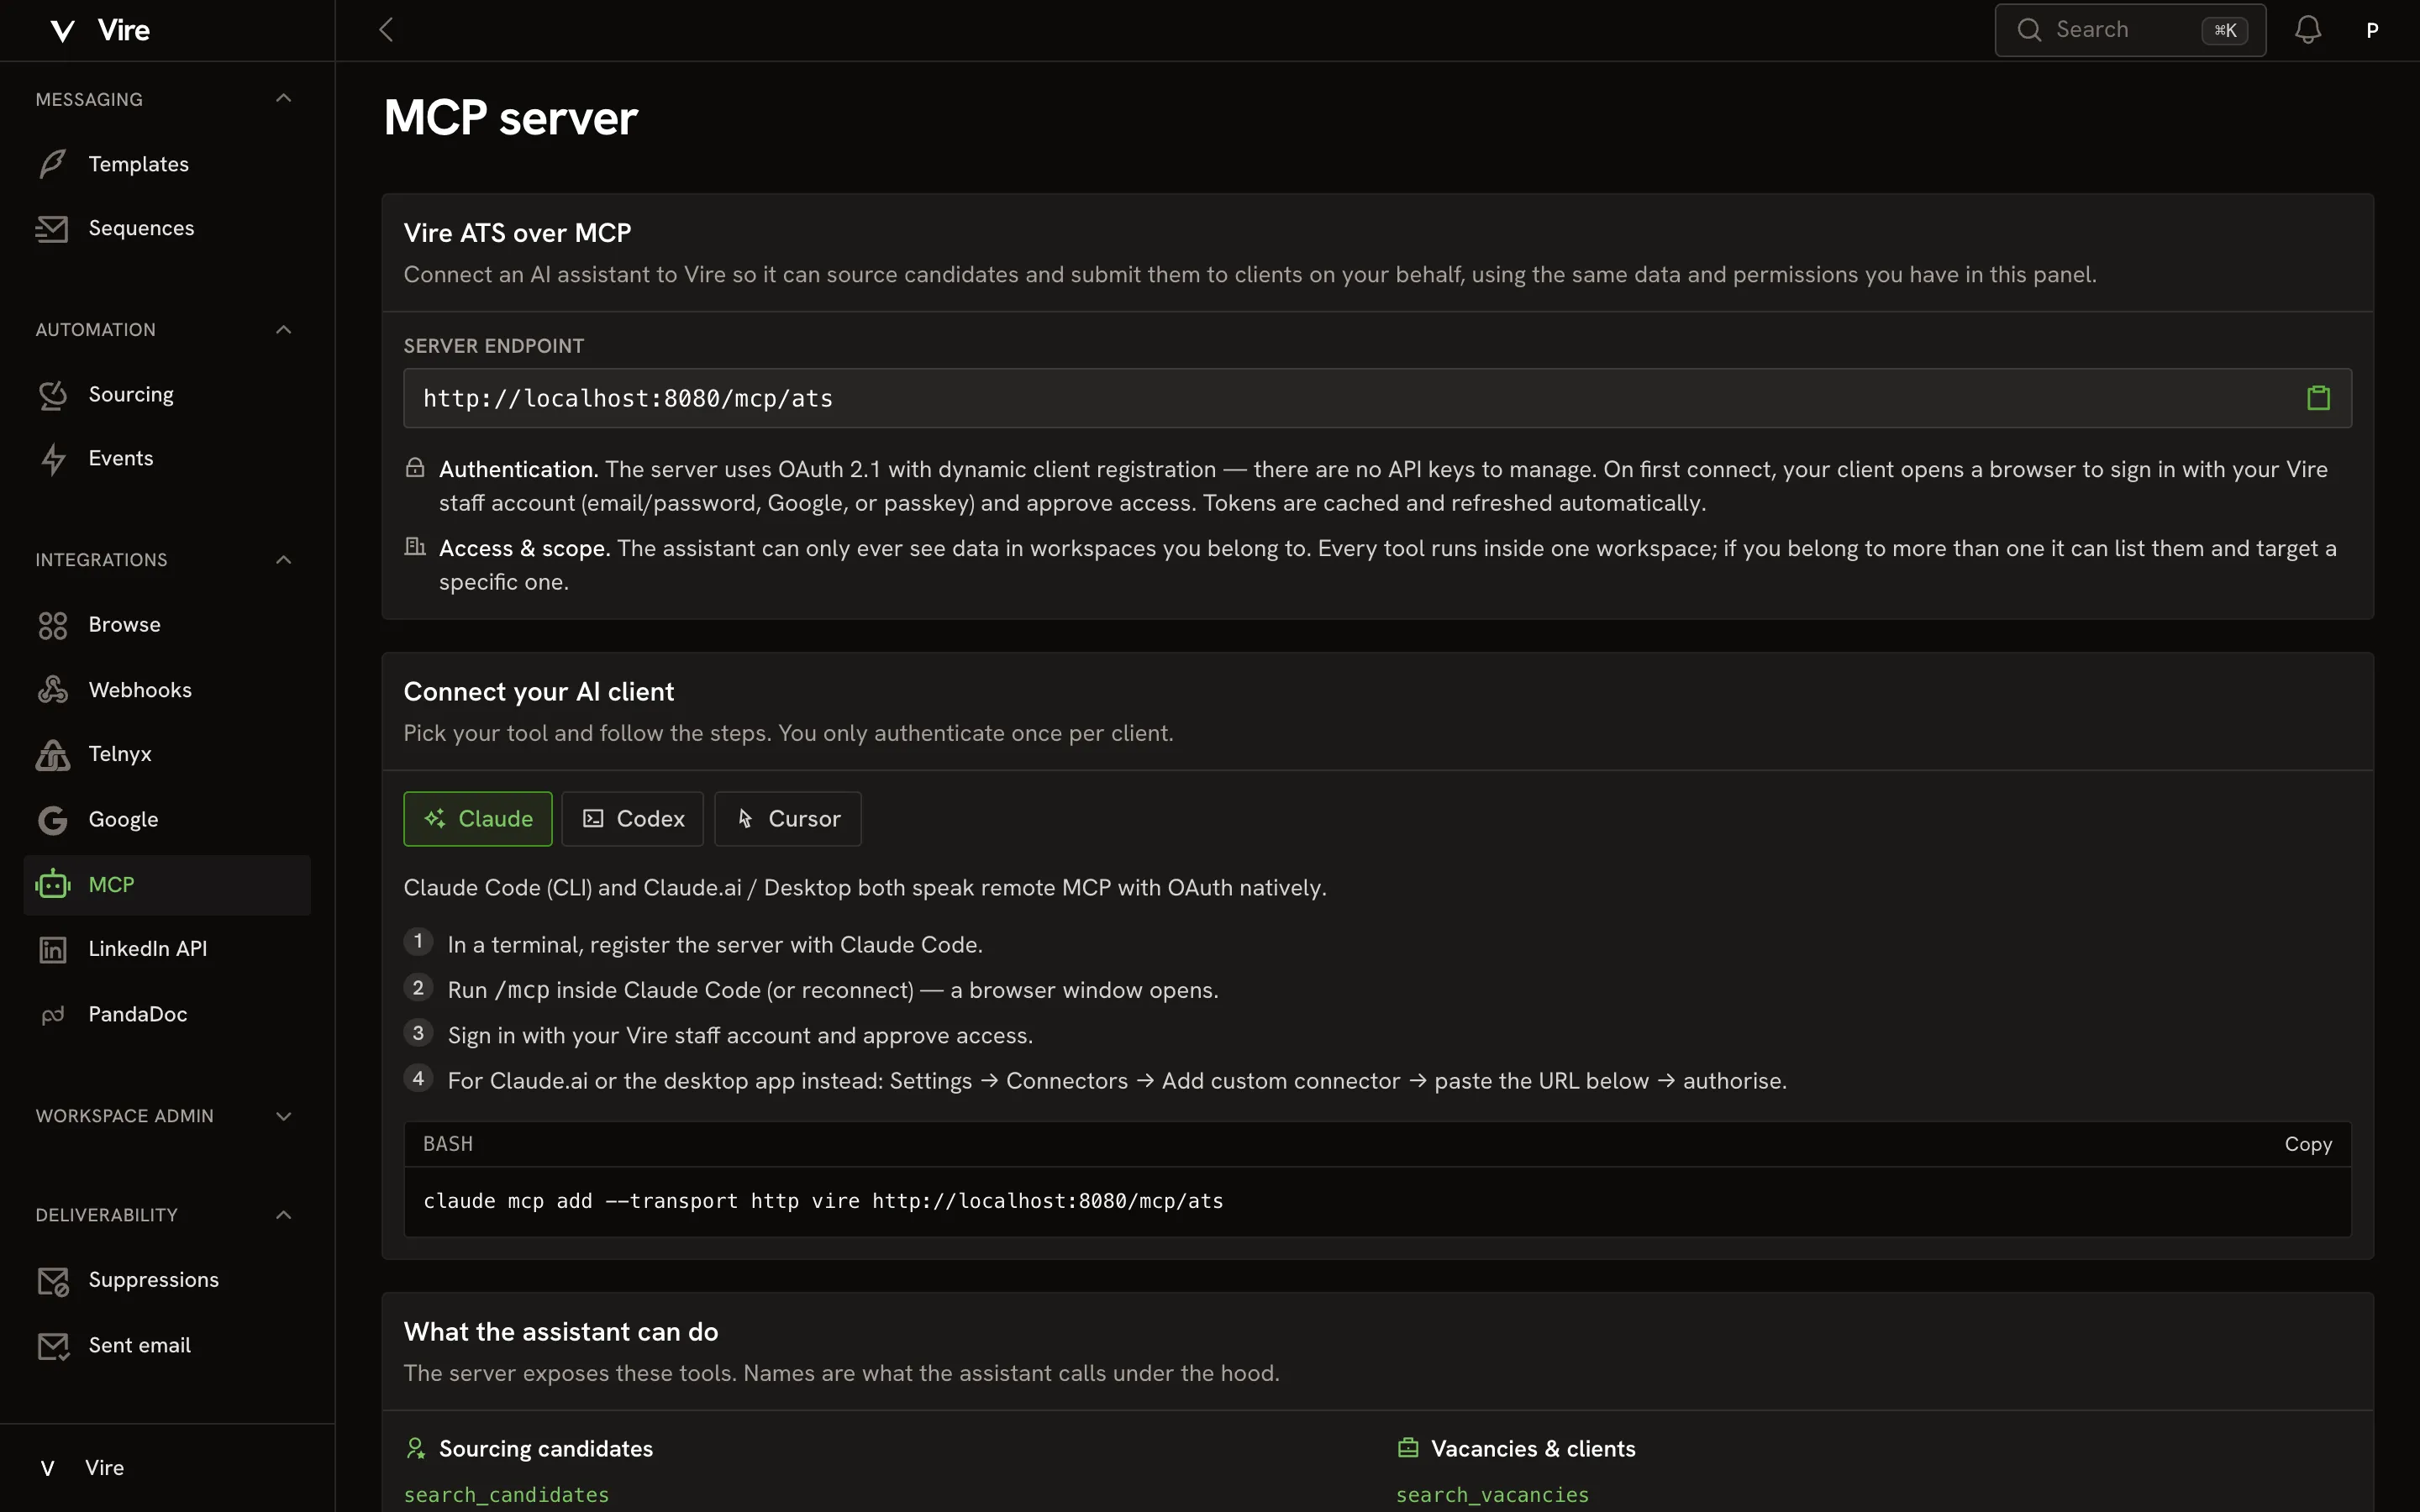Image resolution: width=2420 pixels, height=1512 pixels.
Task: Click the Sent email label
Action: click(140, 1346)
